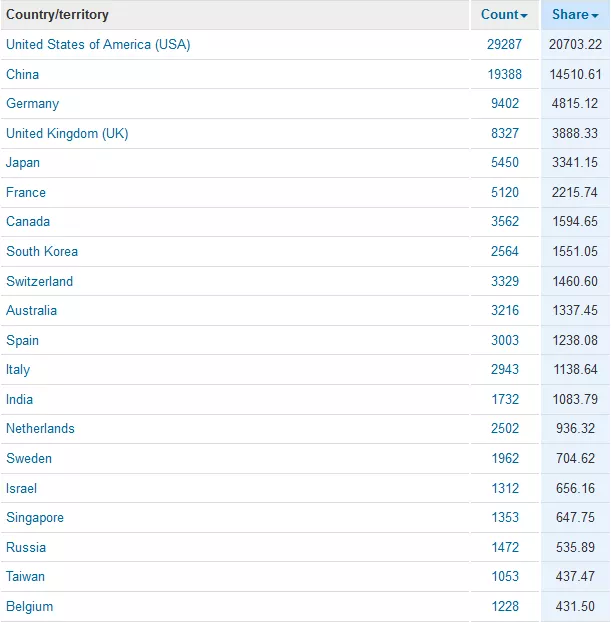611x622 pixels.
Task: Select the Netherlands link
Action: 41,428
